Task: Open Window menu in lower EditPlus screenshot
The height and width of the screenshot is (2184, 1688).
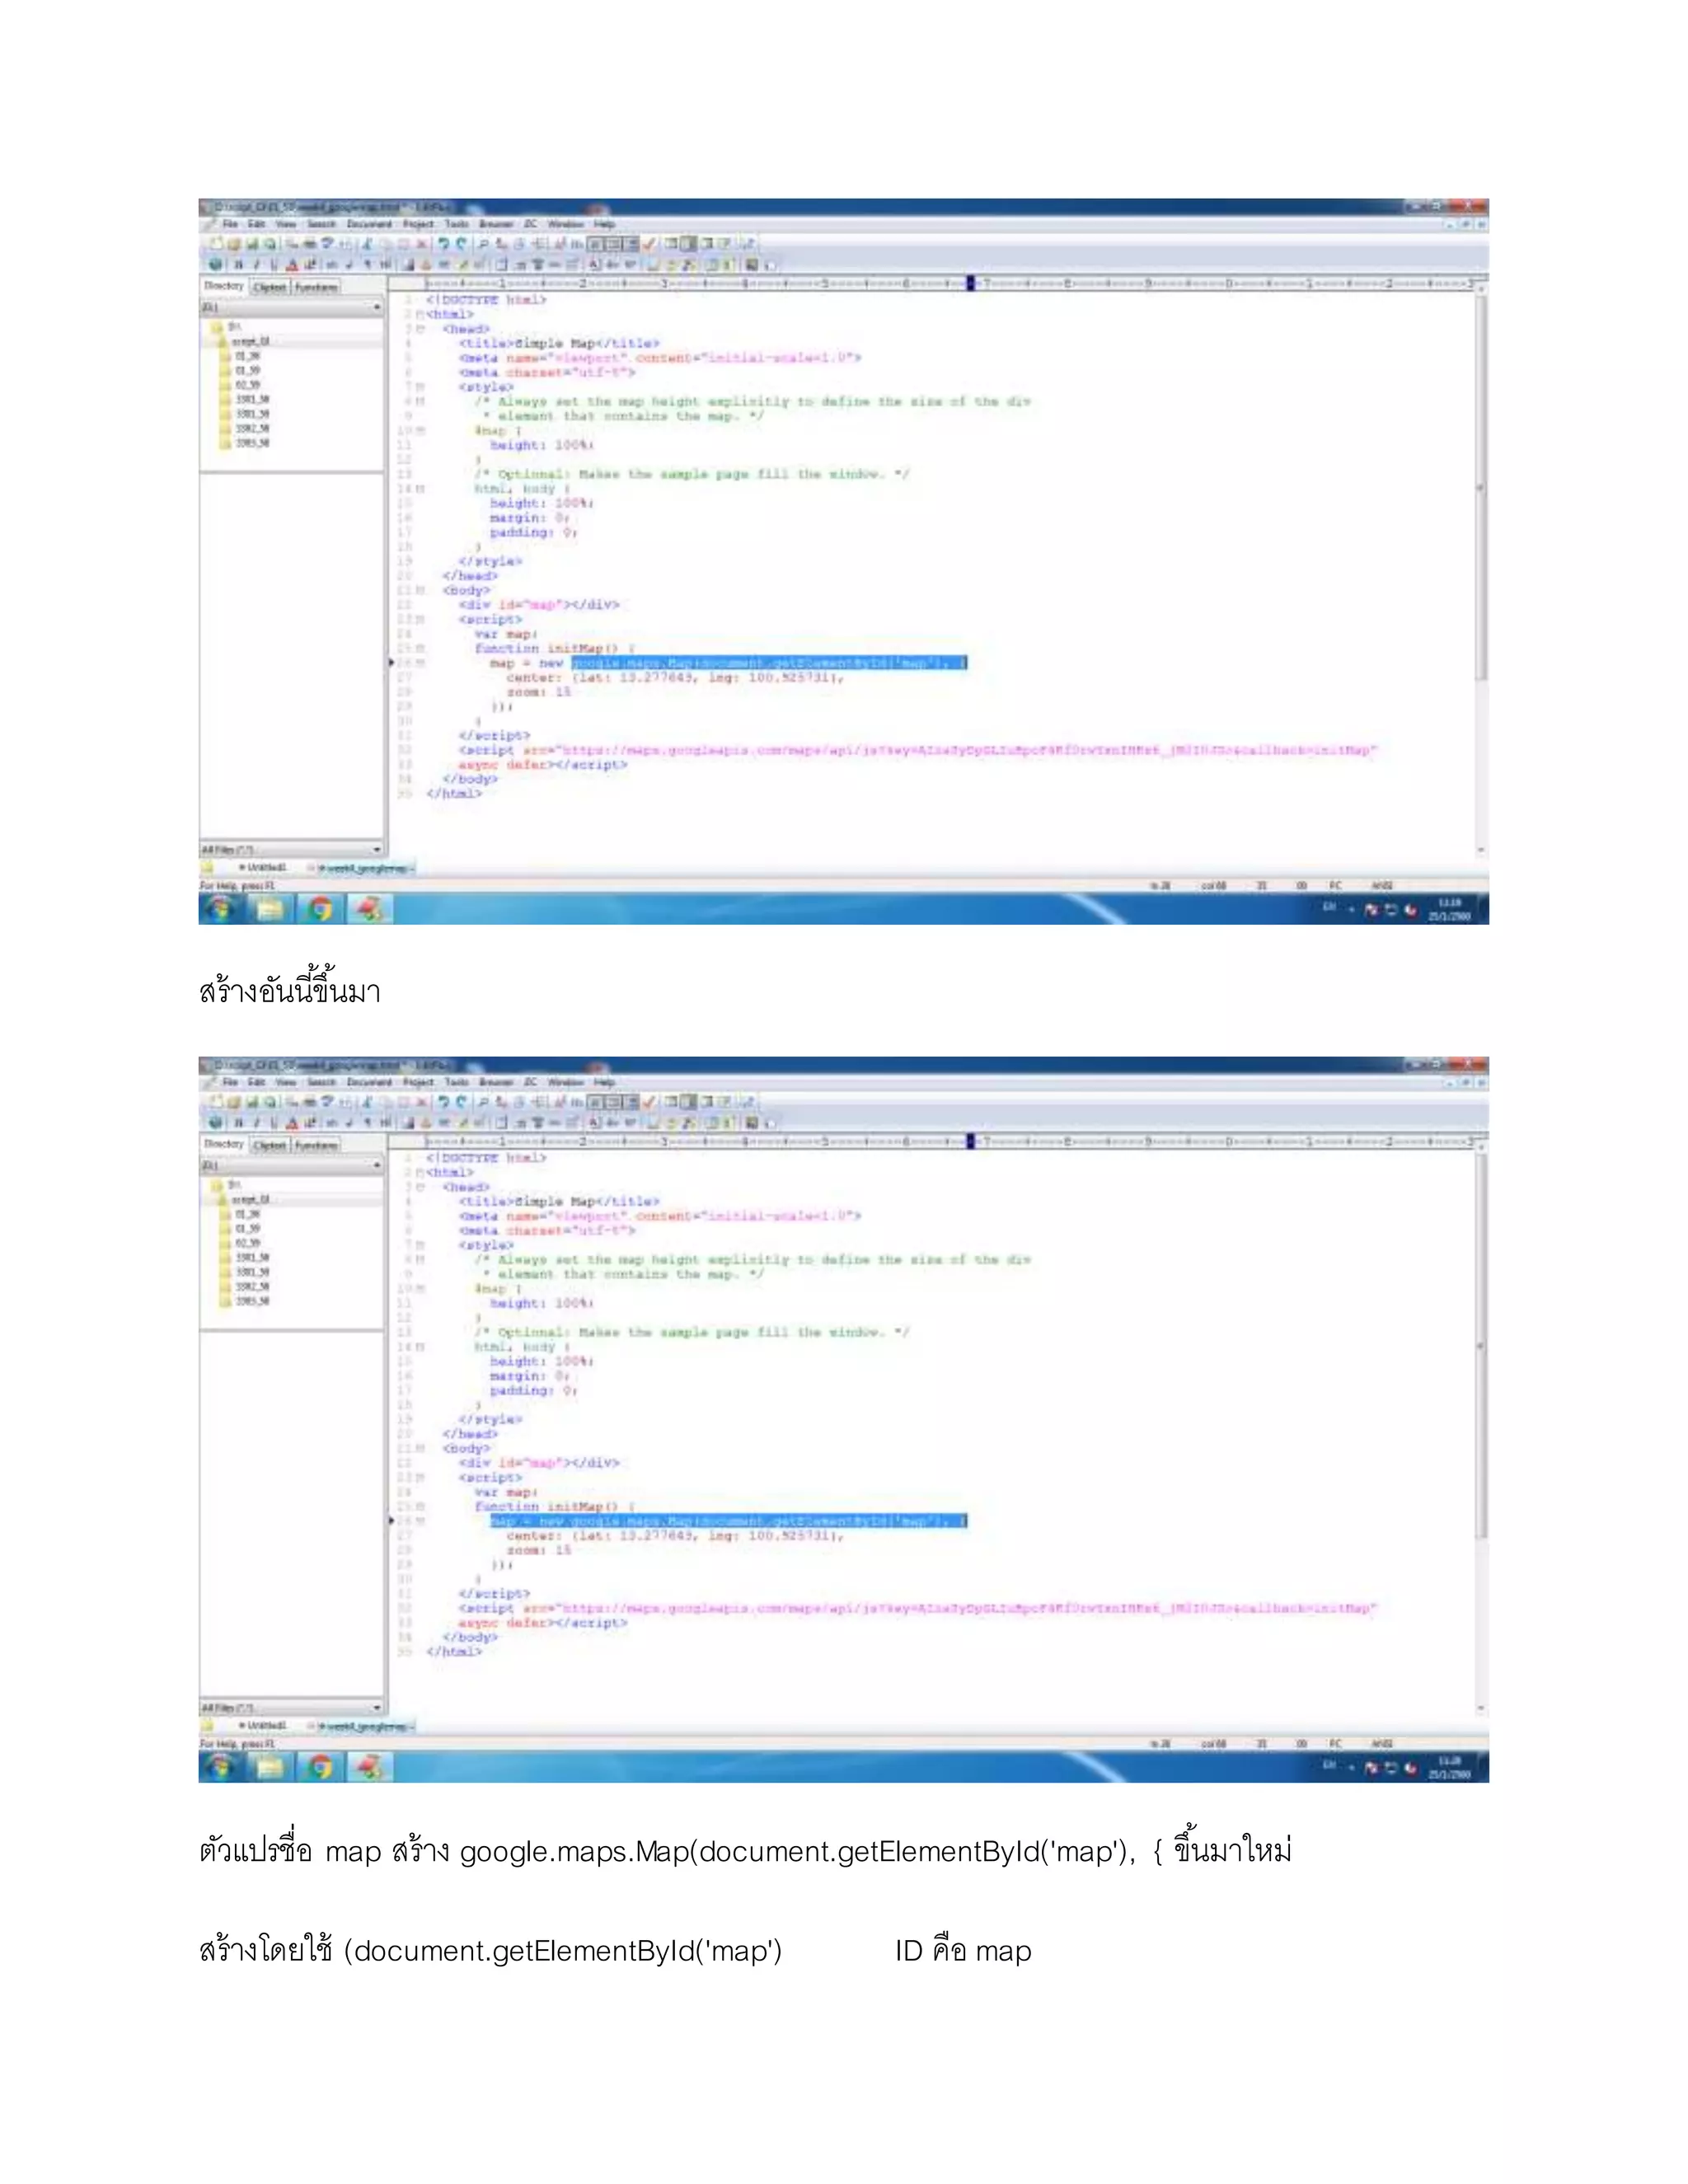Action: [x=566, y=1083]
